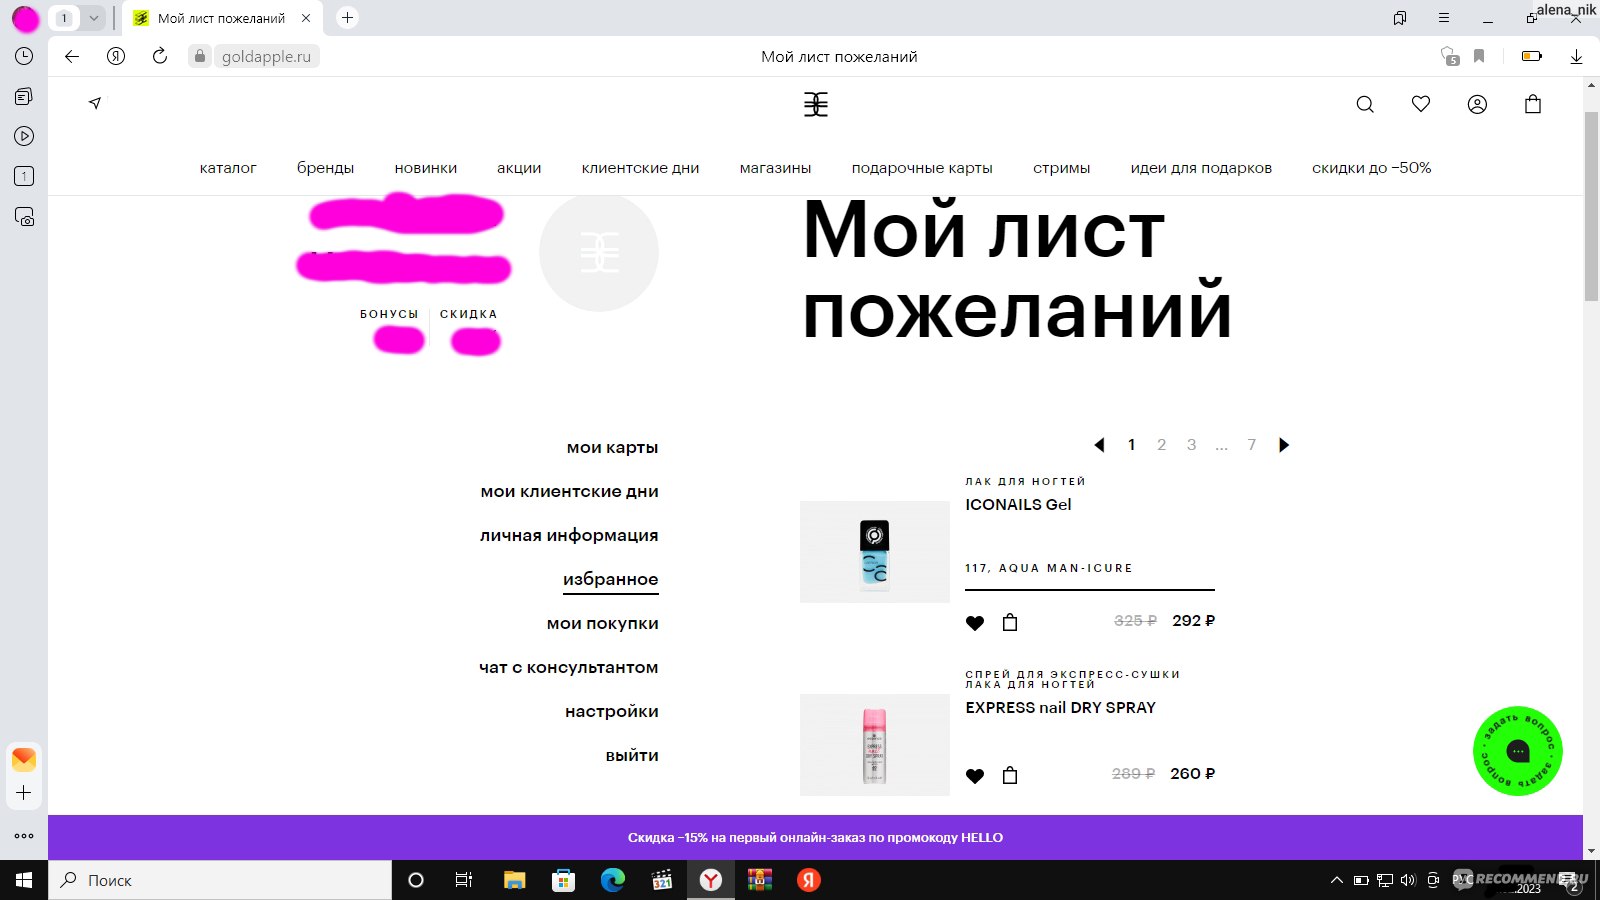Open File Explorer from taskbar
The height and width of the screenshot is (900, 1600).
click(x=514, y=880)
